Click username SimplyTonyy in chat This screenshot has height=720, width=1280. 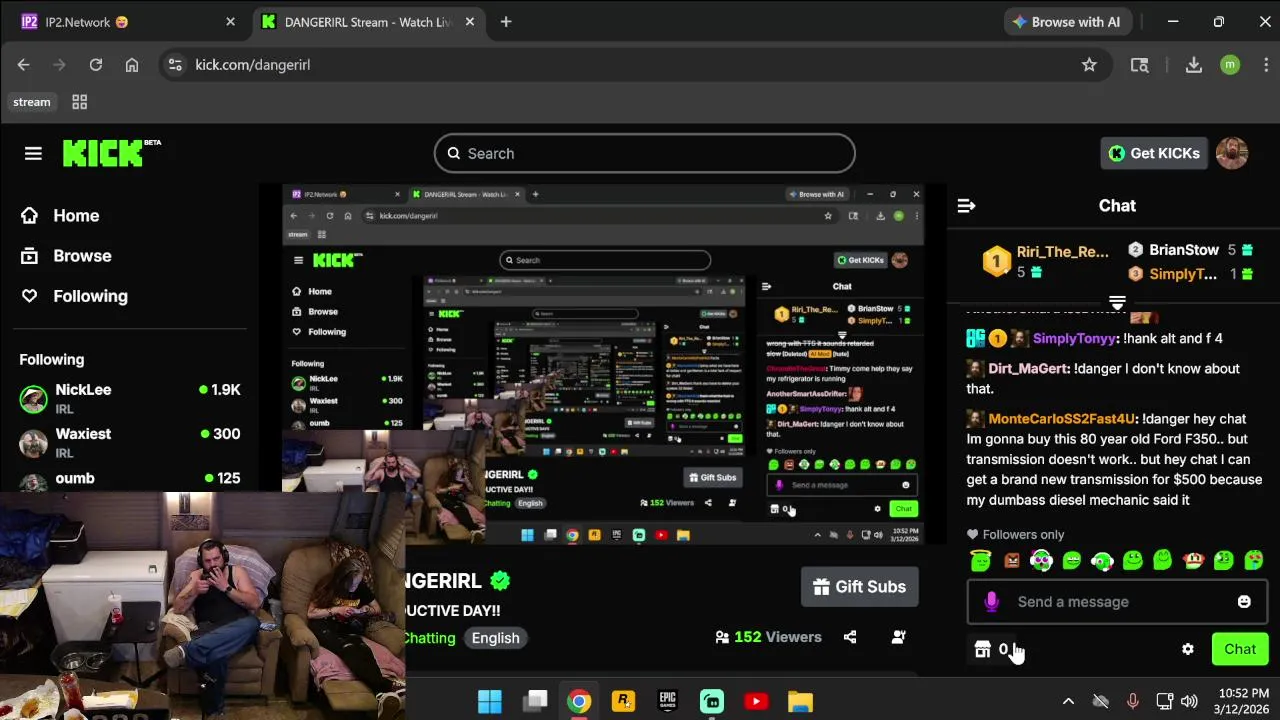(x=1075, y=339)
